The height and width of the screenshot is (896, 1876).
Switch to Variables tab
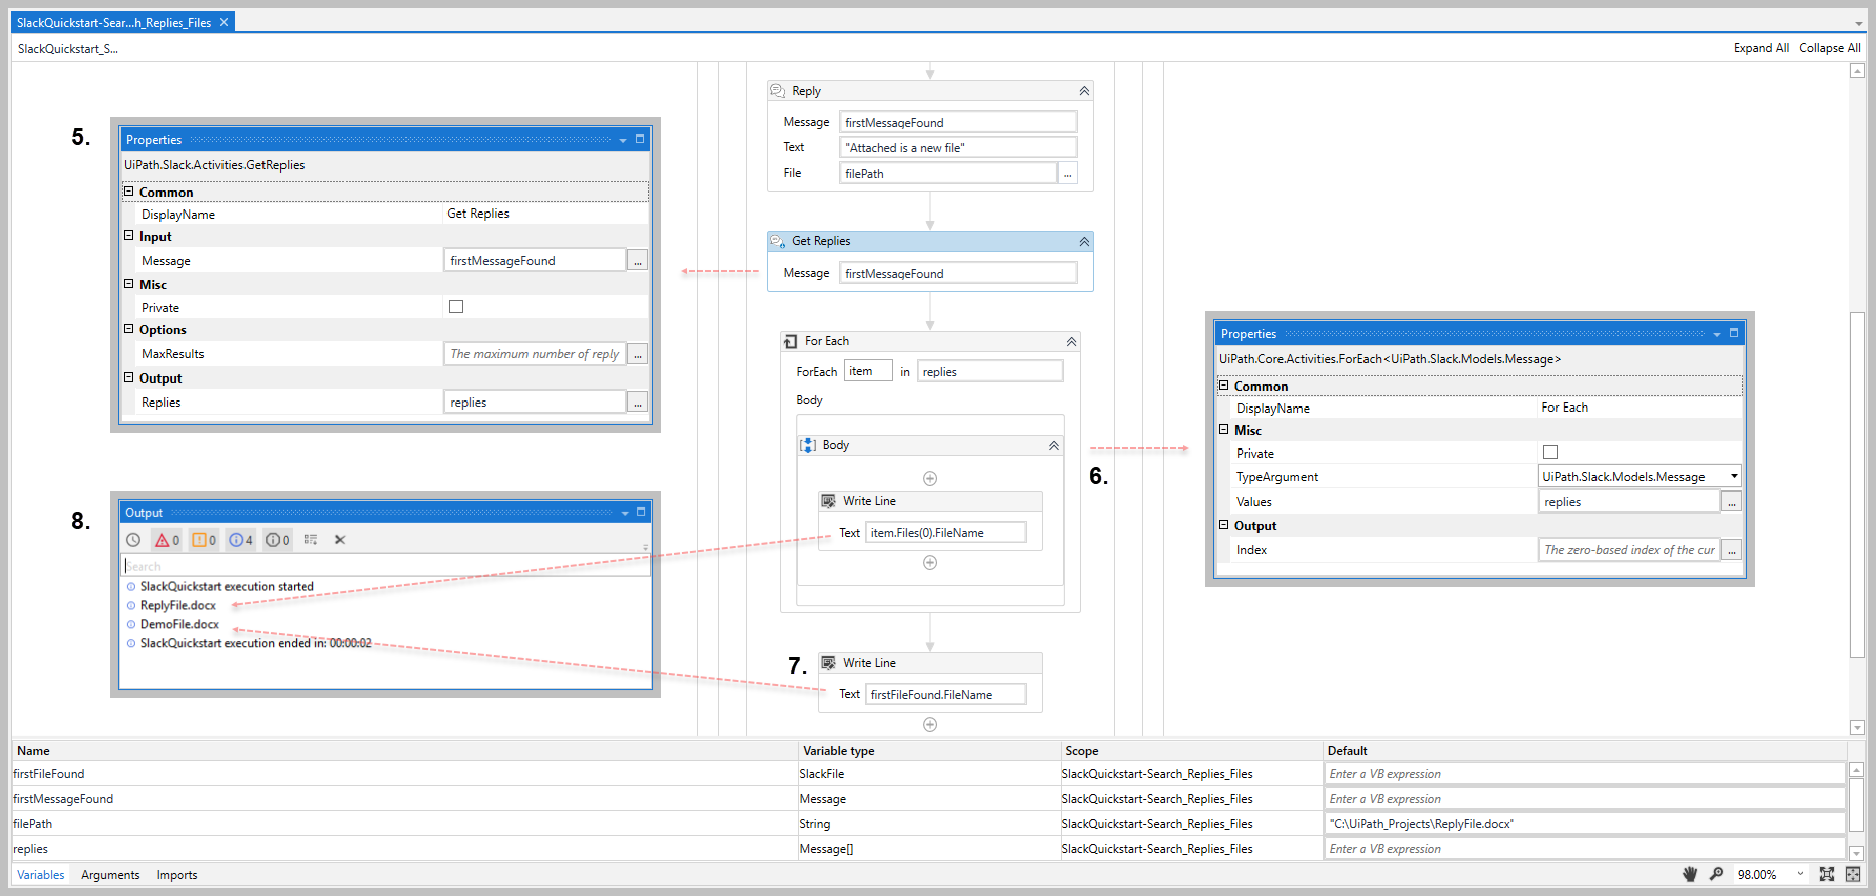[x=41, y=875]
